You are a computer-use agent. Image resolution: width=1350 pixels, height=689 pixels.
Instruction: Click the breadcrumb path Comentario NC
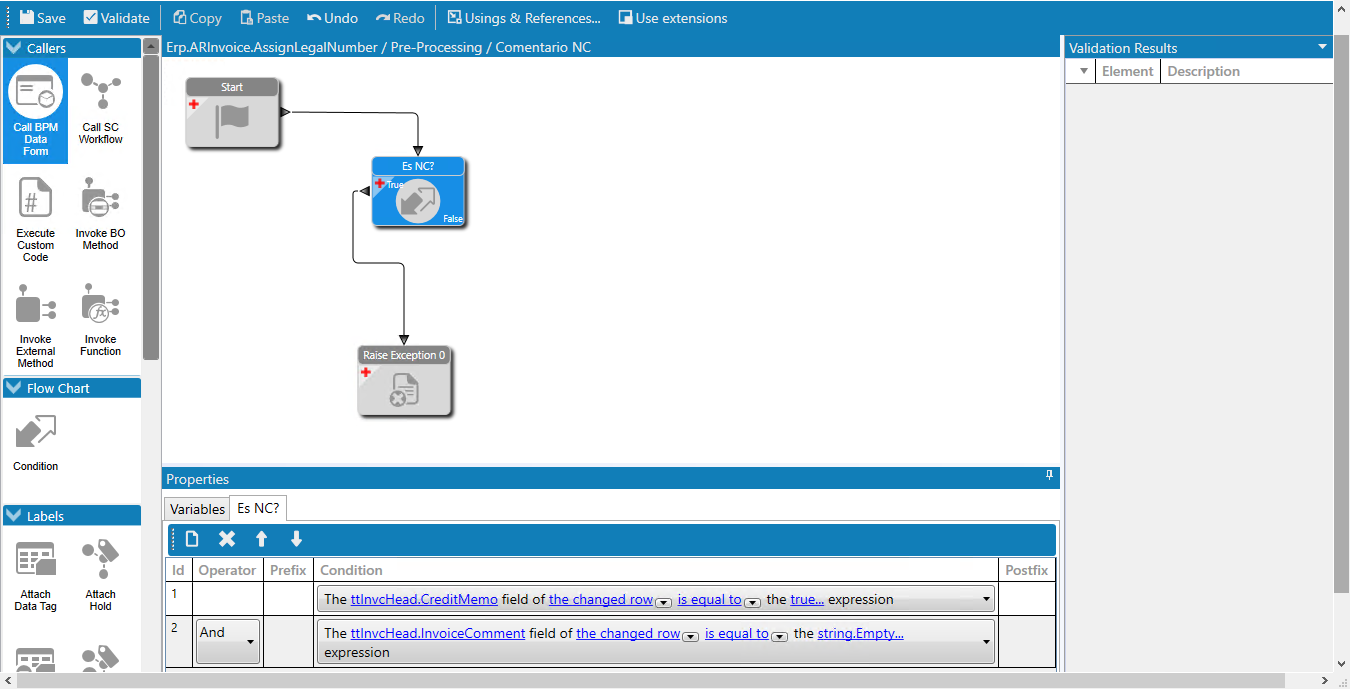point(543,47)
